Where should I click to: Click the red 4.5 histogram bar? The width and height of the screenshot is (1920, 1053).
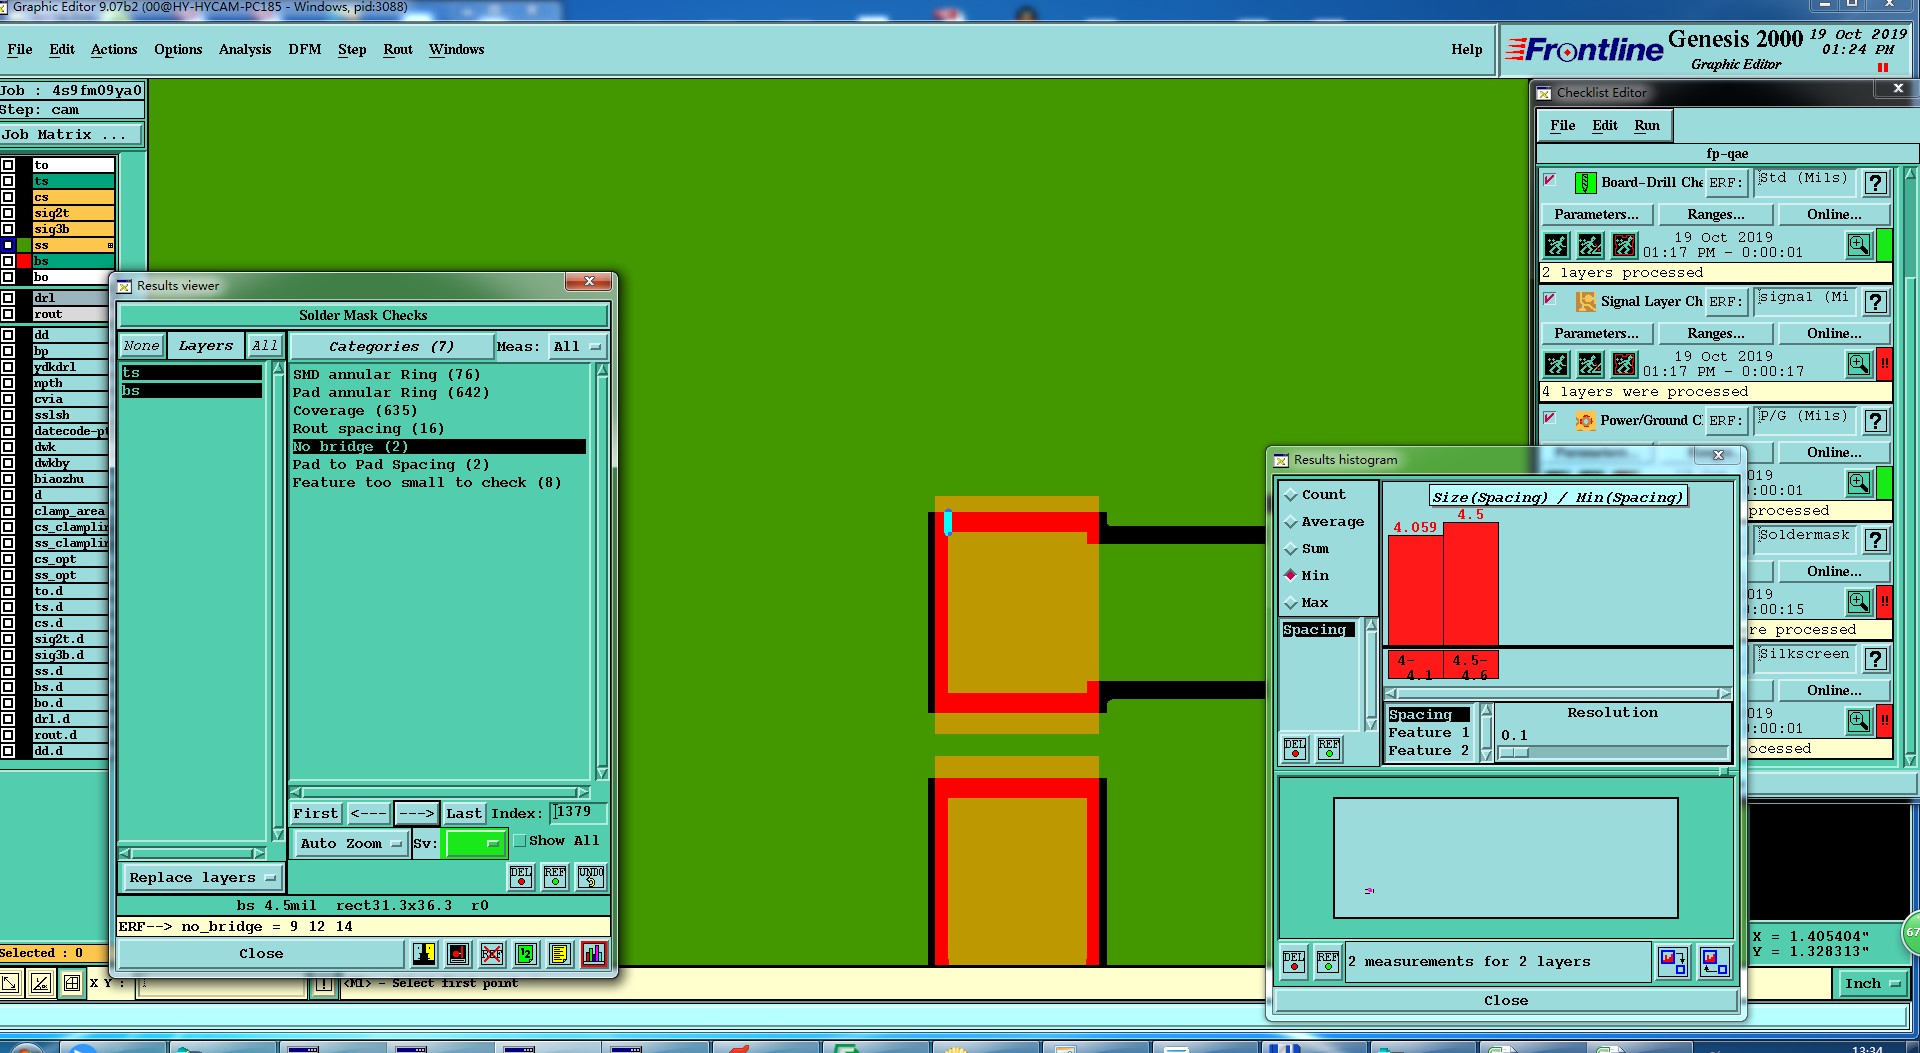point(1471,584)
